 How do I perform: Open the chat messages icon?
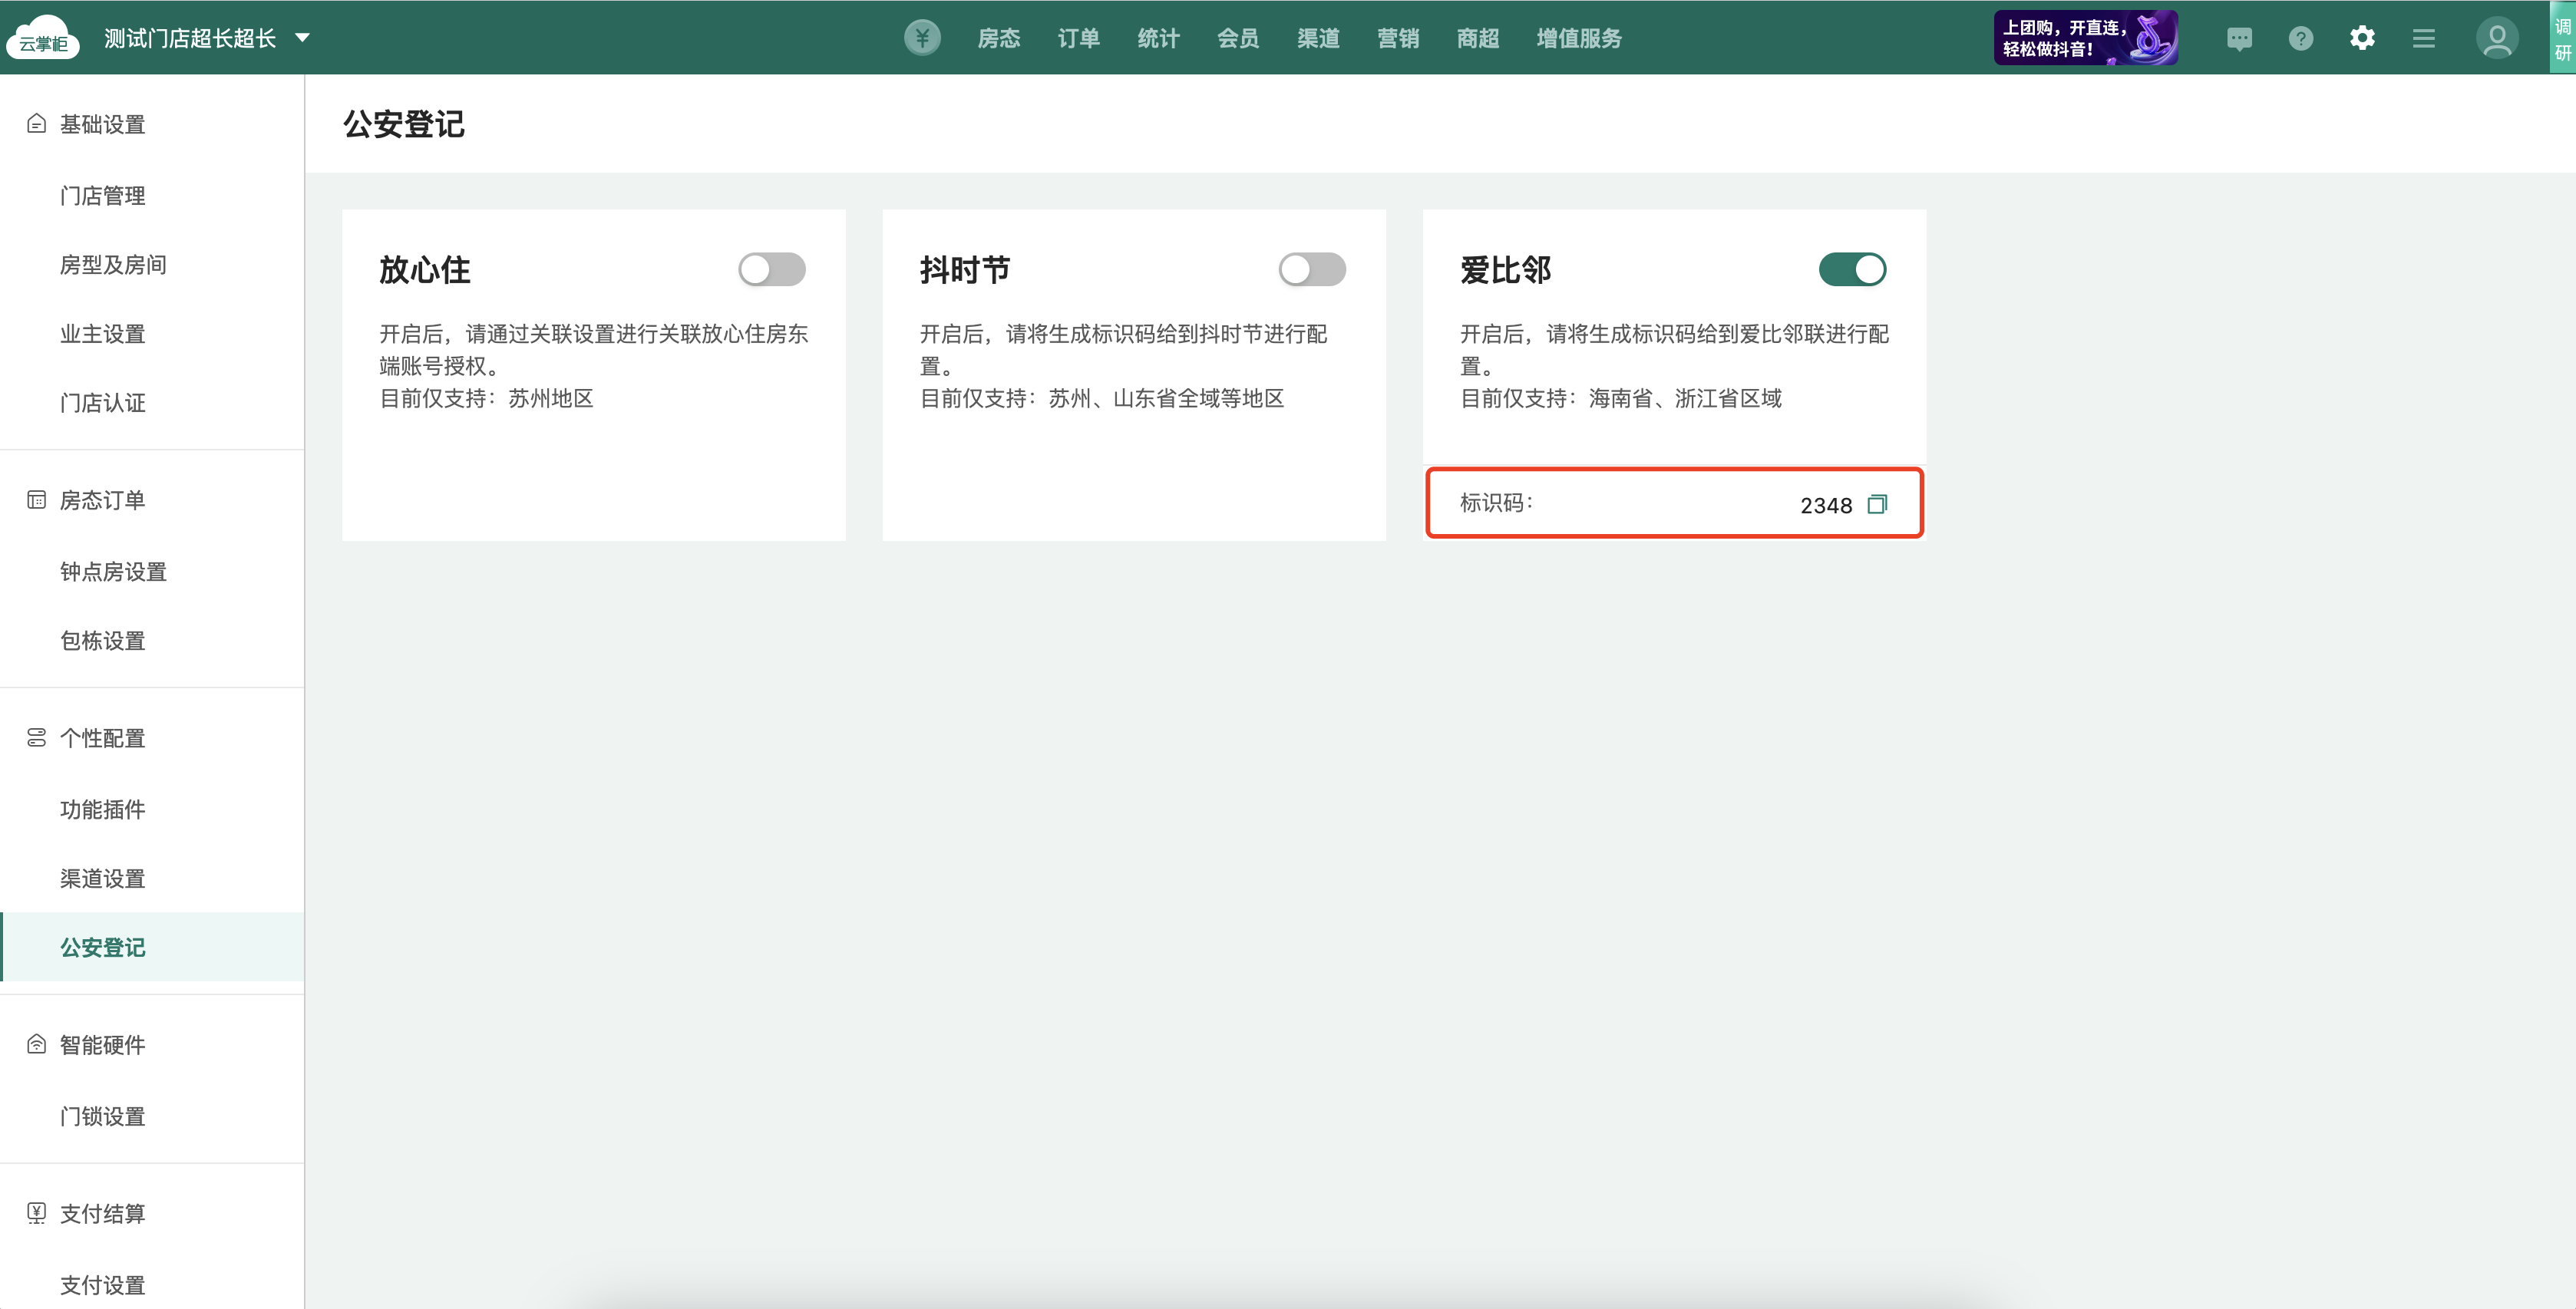pyautogui.click(x=2239, y=39)
